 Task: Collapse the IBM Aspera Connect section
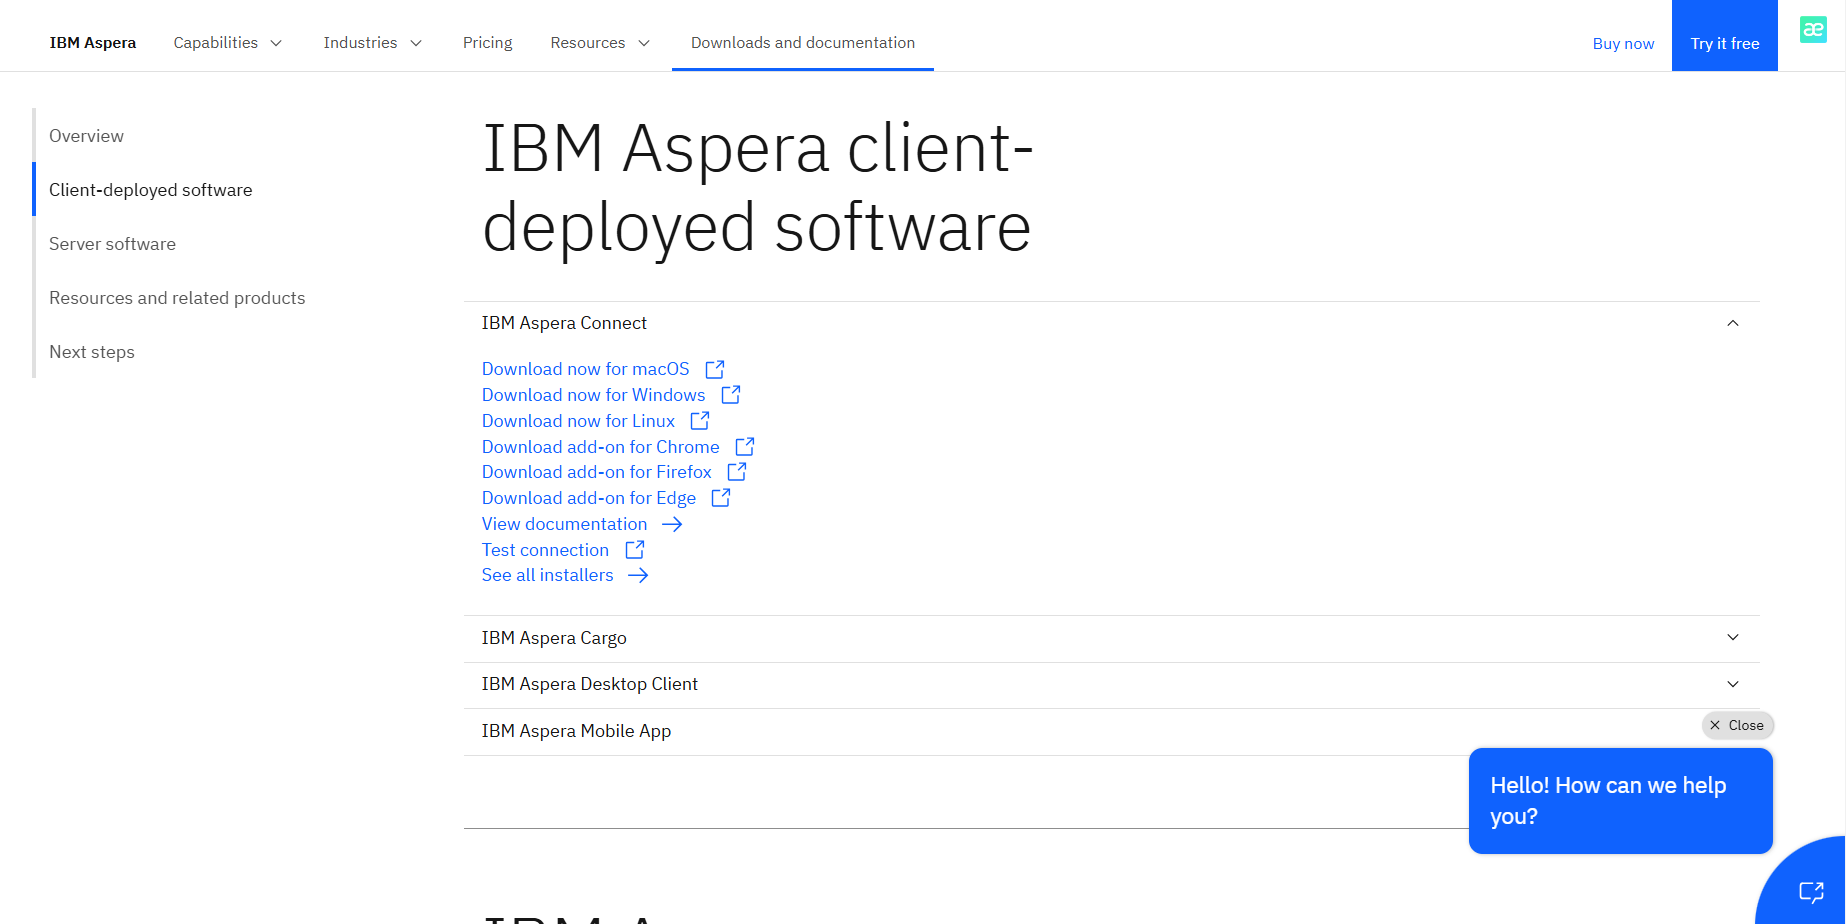tap(1733, 323)
